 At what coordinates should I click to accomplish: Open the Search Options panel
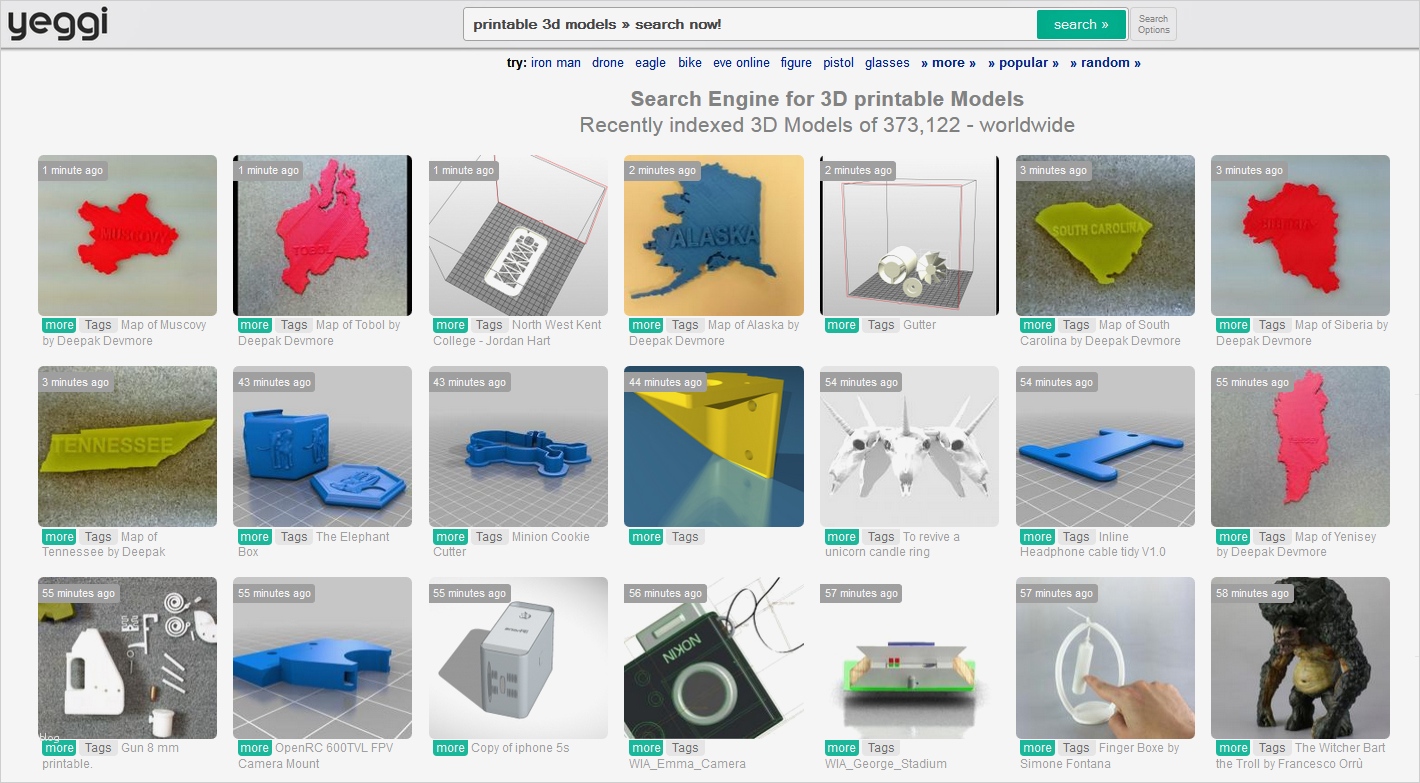pos(1153,22)
